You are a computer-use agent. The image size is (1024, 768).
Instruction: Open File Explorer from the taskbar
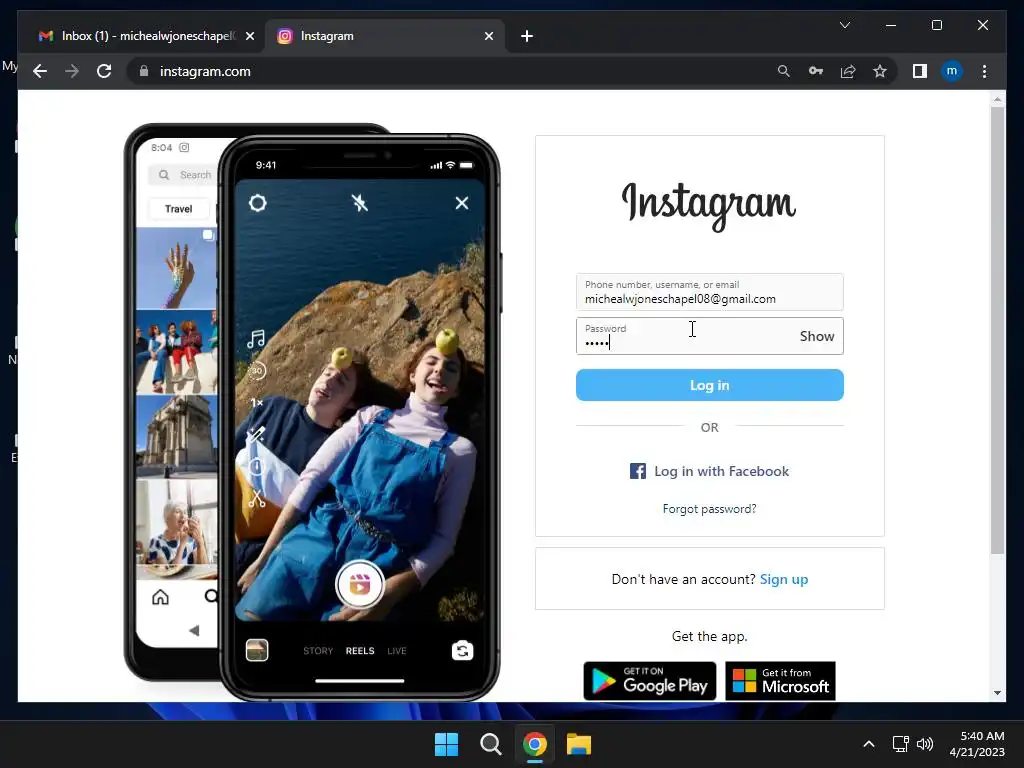tap(579, 744)
